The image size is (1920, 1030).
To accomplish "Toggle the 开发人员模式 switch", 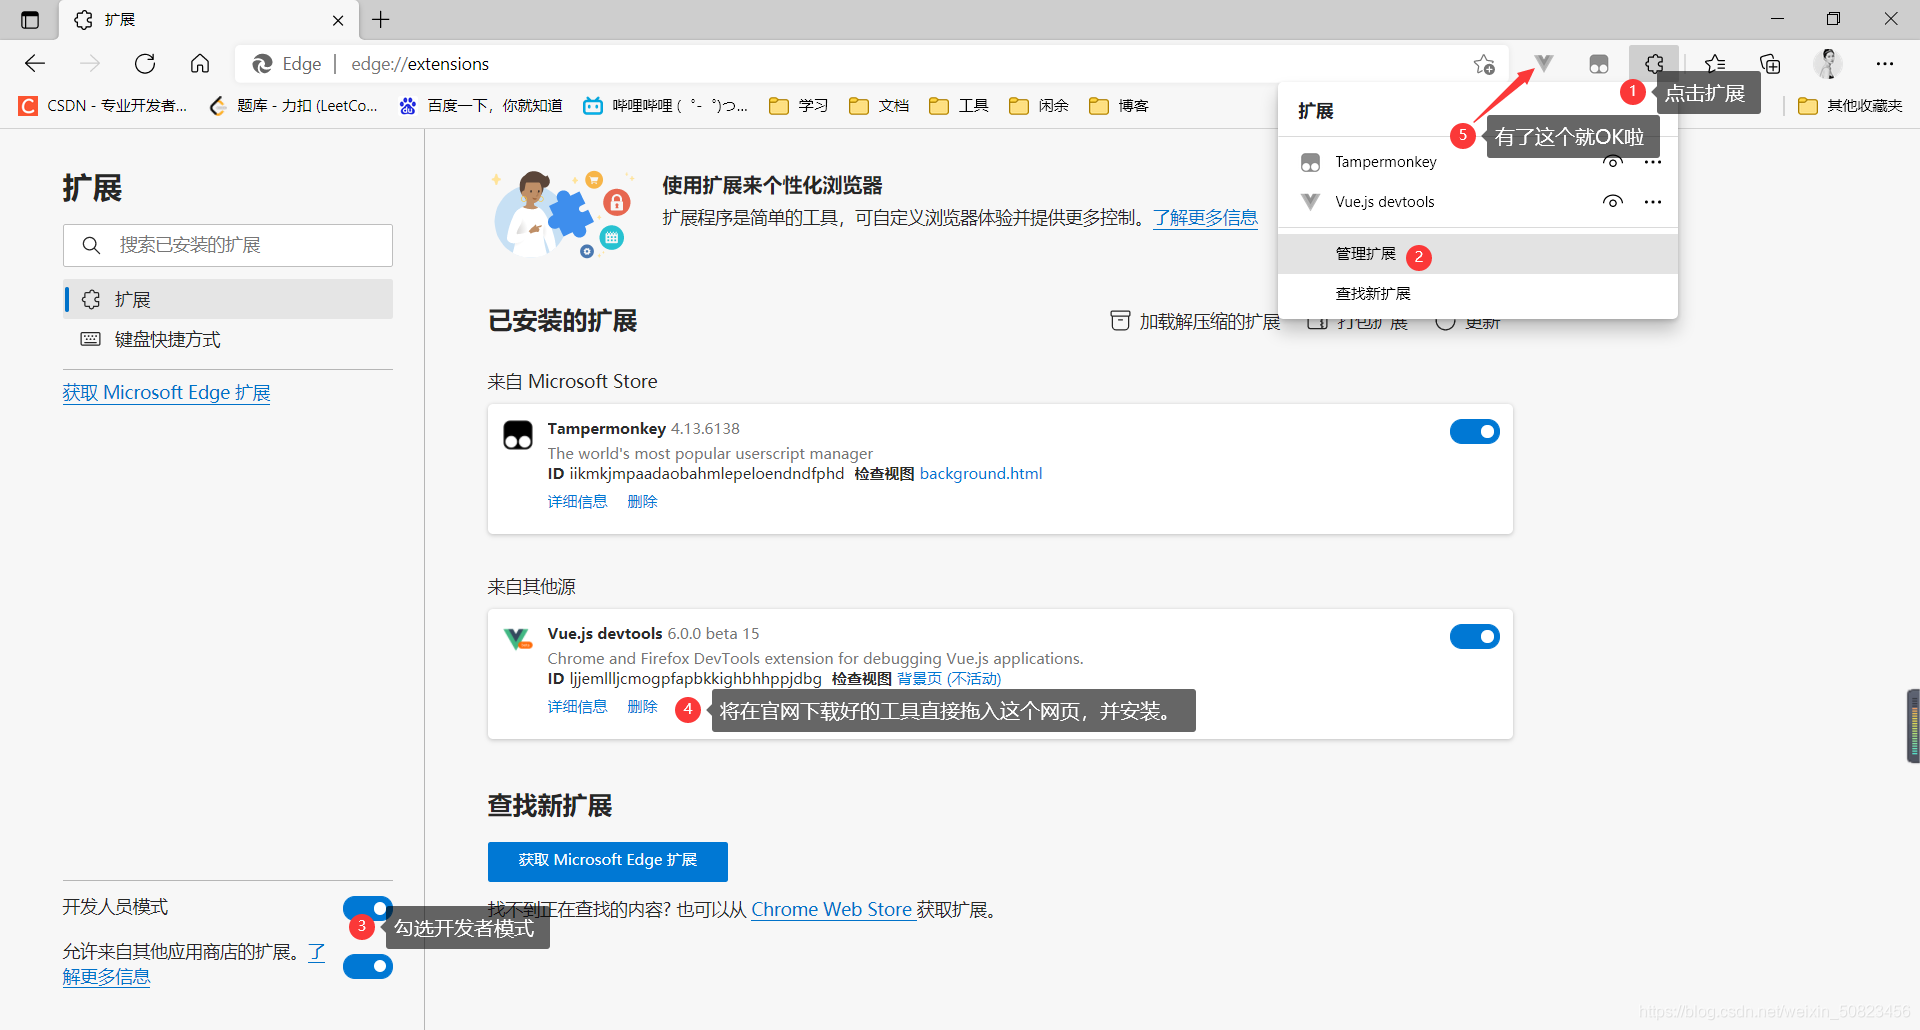I will pyautogui.click(x=367, y=908).
